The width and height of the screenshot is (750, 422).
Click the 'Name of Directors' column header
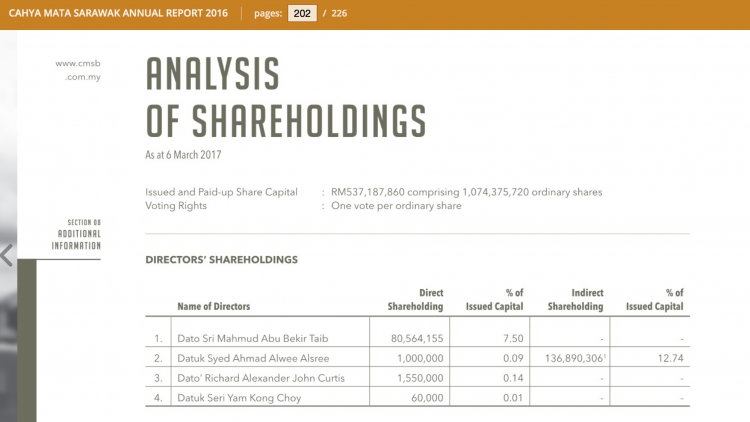coord(214,307)
